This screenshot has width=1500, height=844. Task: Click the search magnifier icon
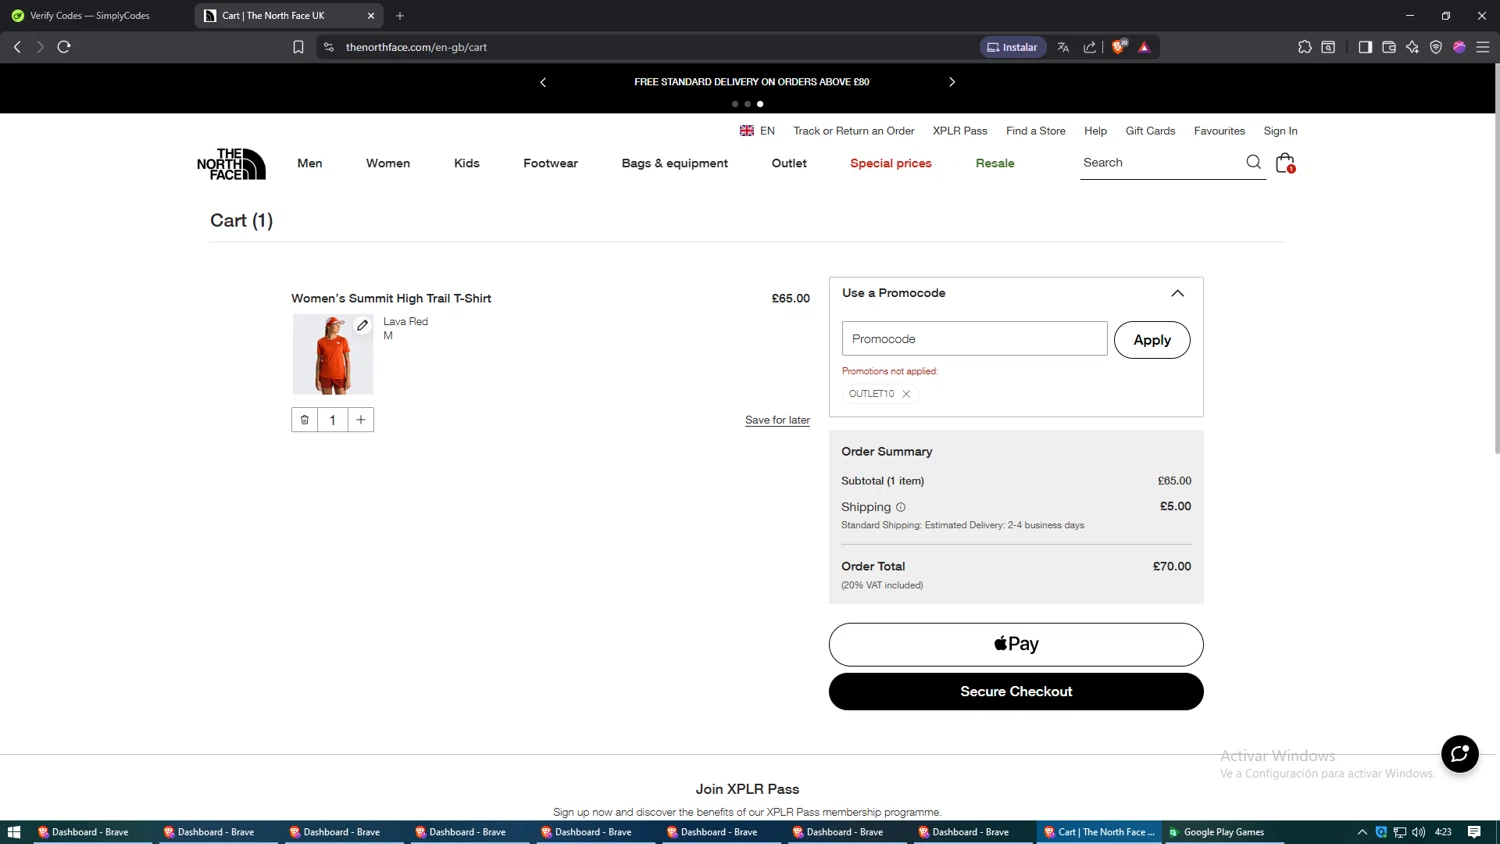click(1253, 162)
